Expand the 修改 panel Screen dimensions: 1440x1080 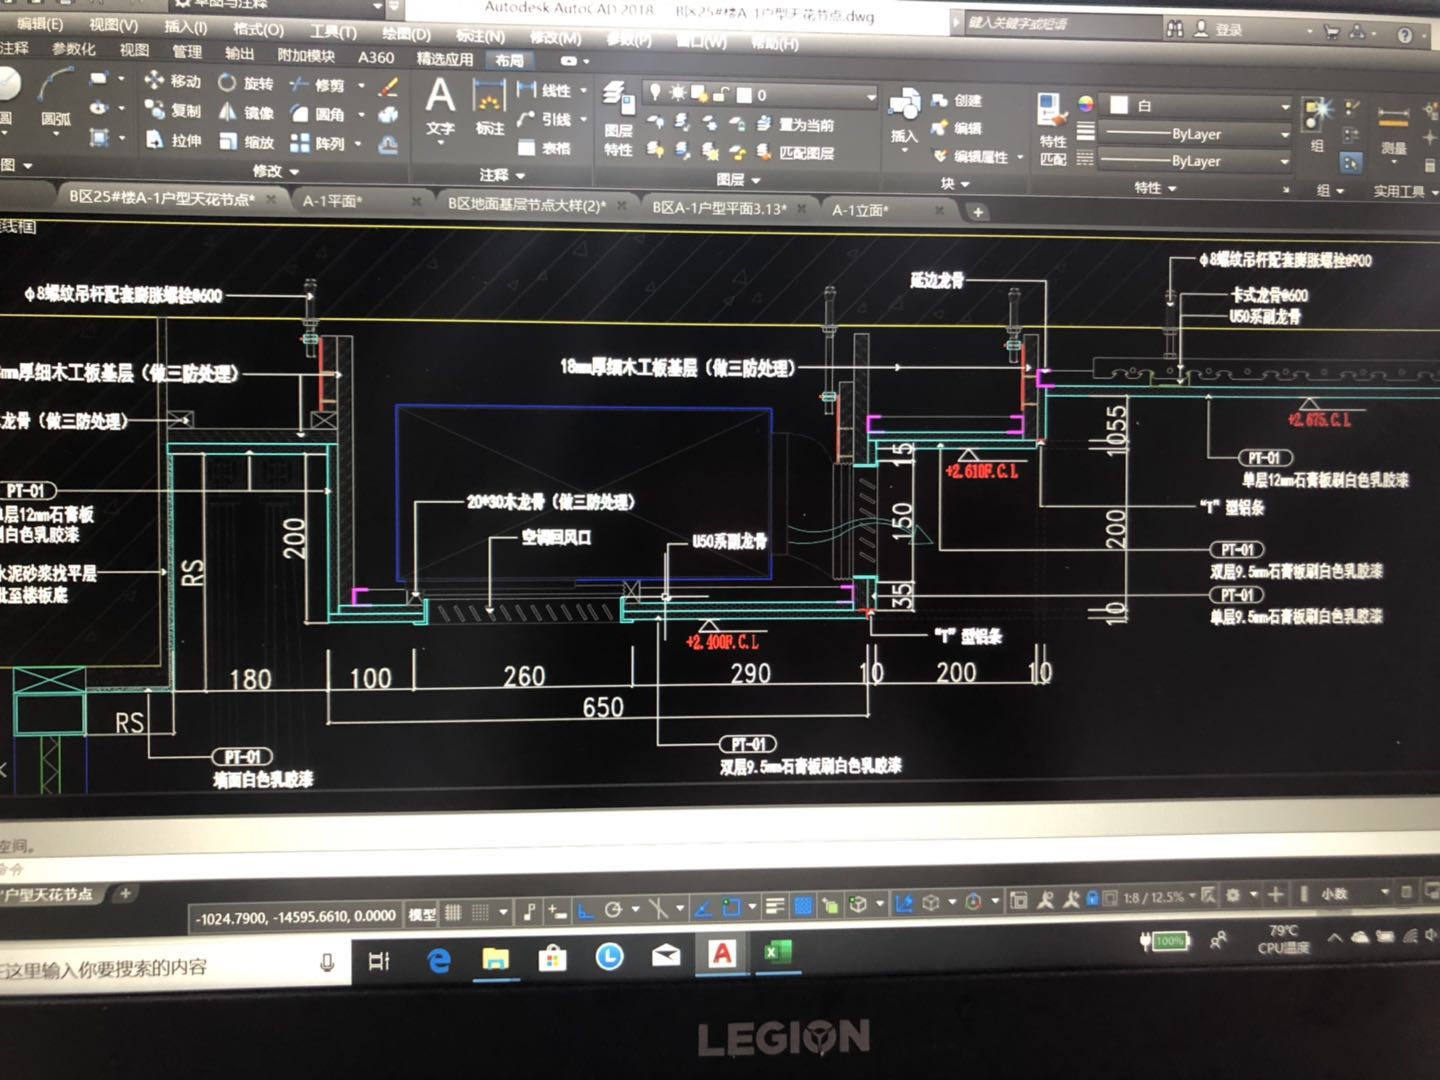point(276,171)
